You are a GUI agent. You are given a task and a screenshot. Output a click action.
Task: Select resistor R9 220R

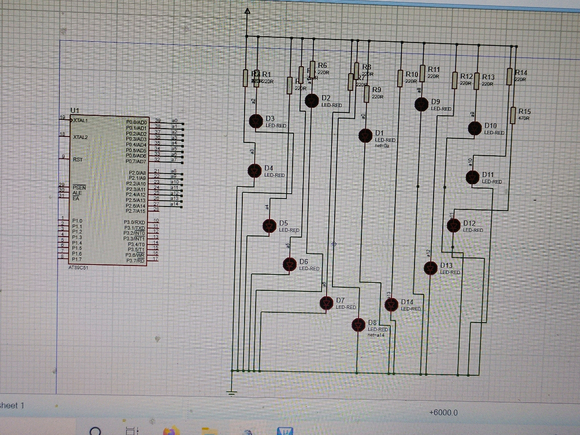point(367,94)
